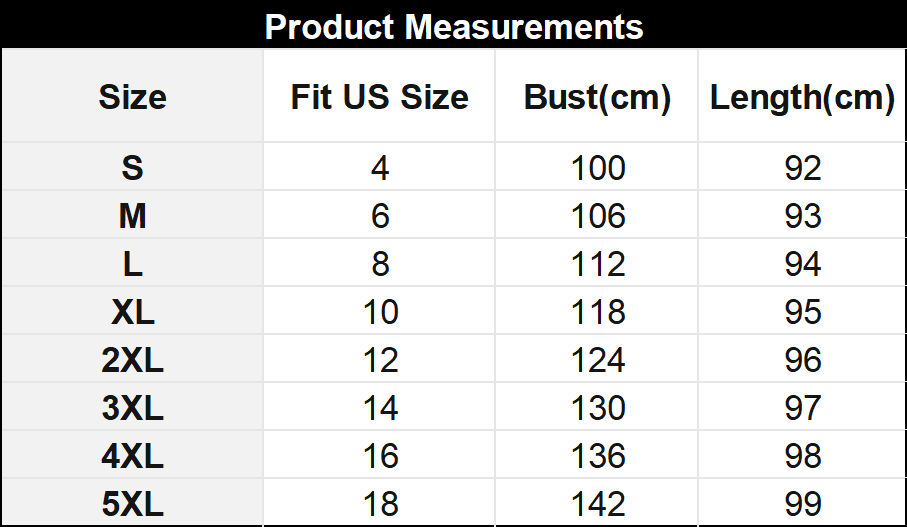Click the Size column header
907x527 pixels.
click(132, 97)
